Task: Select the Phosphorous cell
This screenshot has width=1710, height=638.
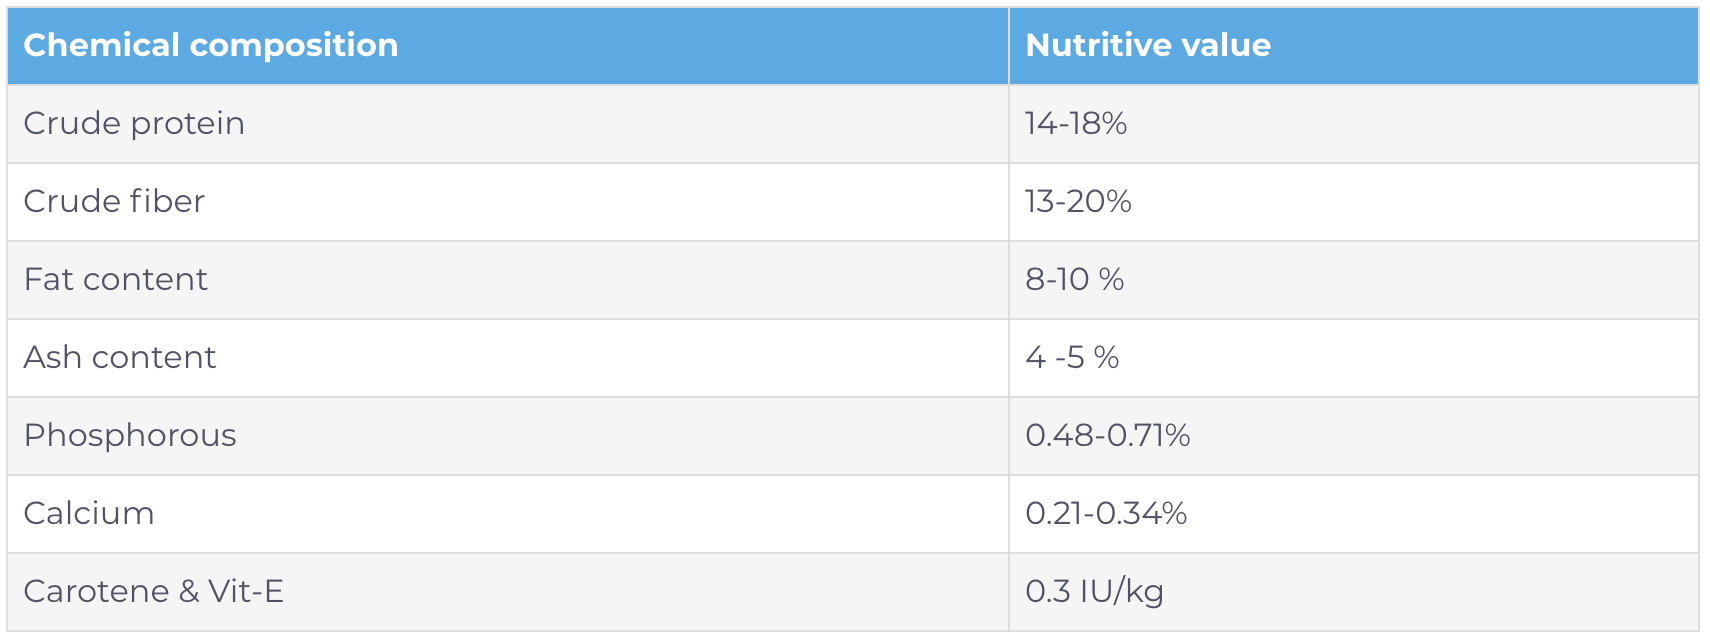Action: [130, 435]
